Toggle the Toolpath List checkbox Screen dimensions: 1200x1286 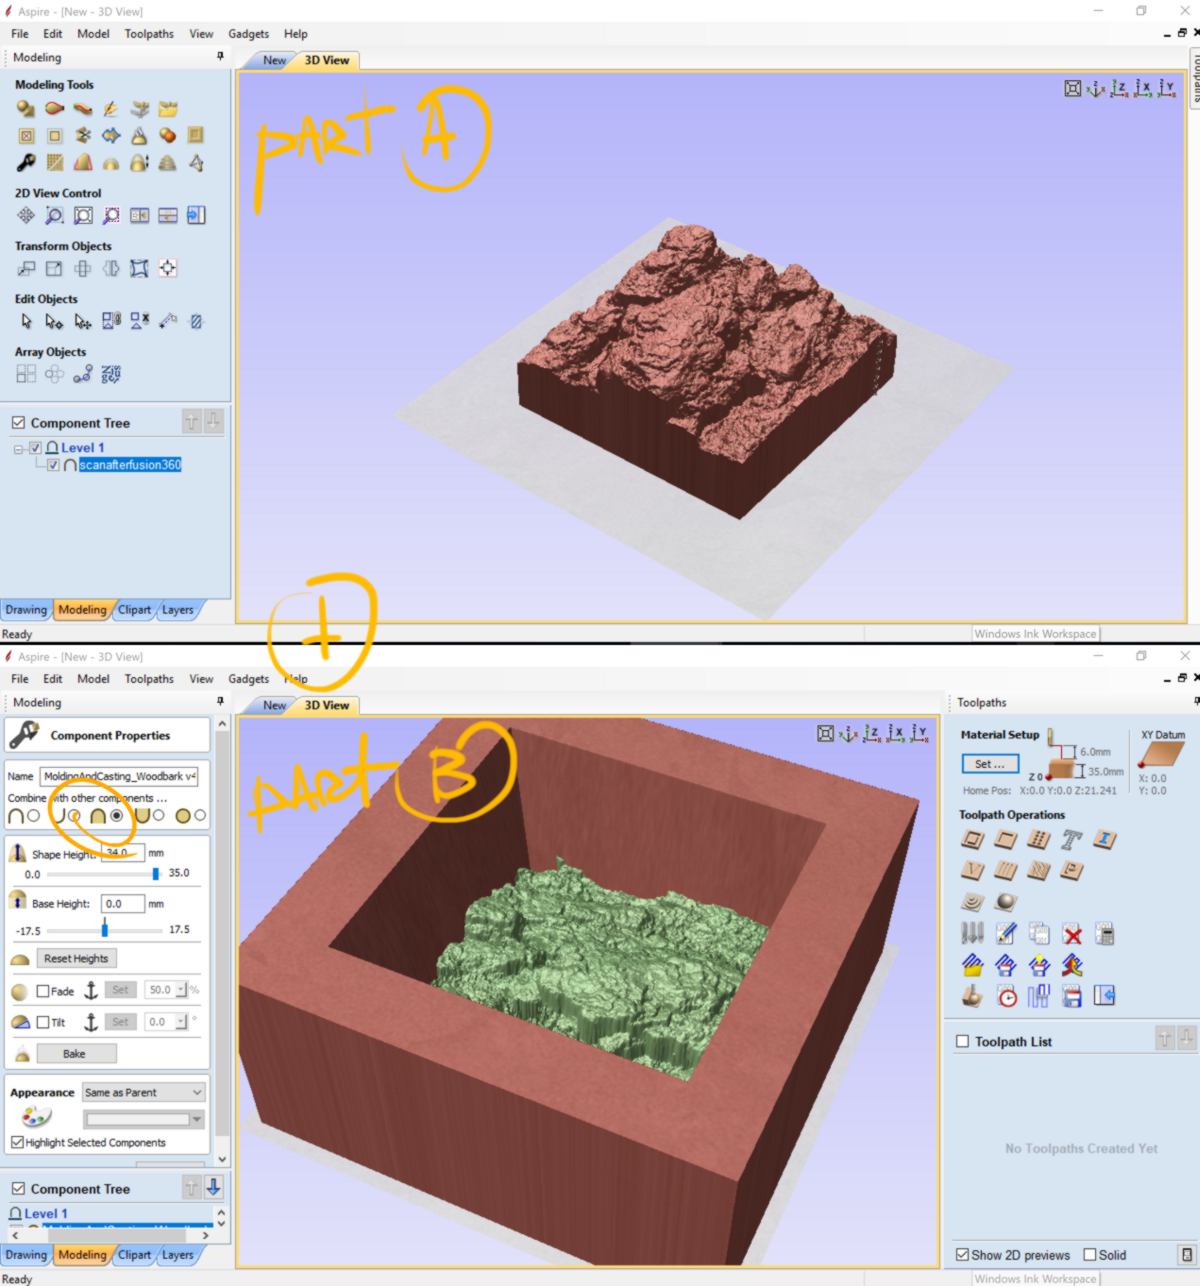(963, 1041)
